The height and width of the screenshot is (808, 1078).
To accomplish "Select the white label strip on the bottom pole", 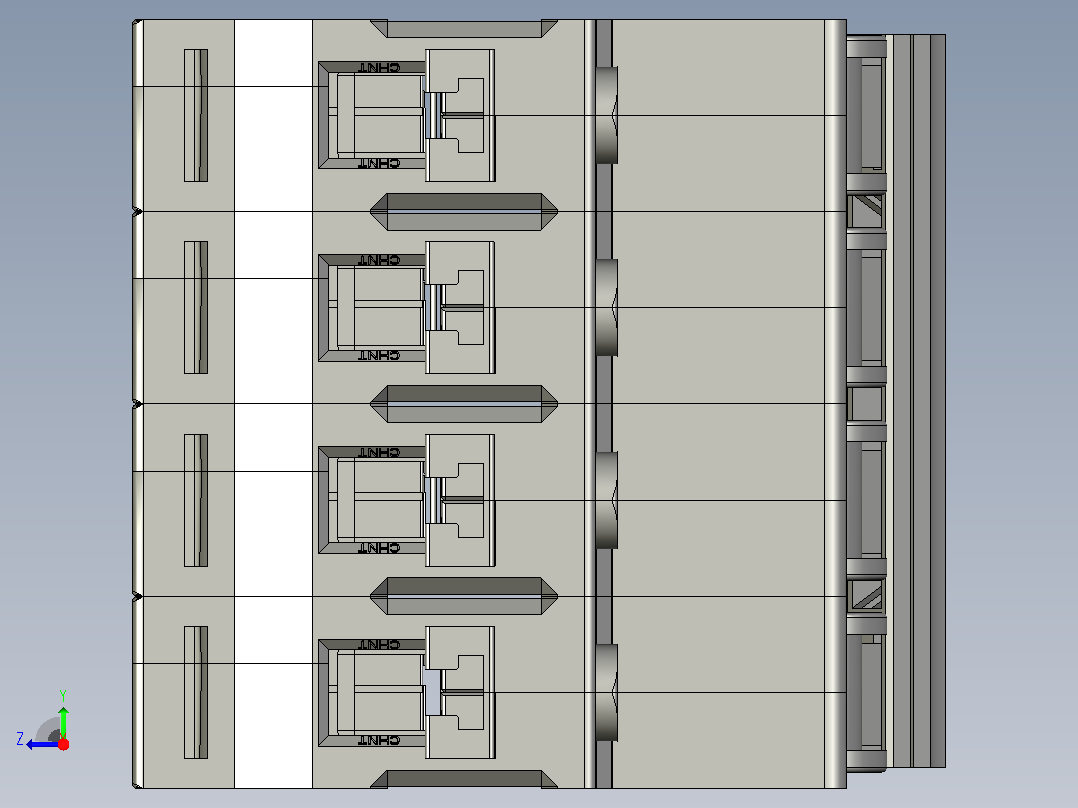I will (x=274, y=692).
